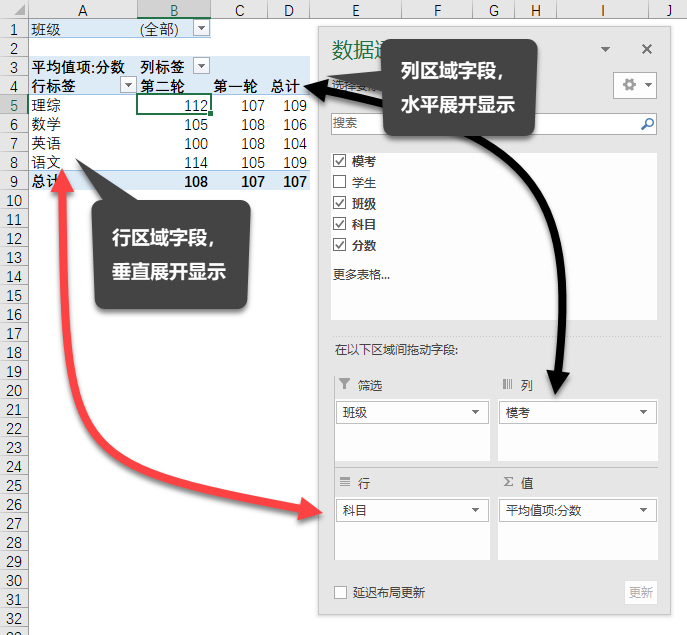The width and height of the screenshot is (687, 635).
Task: Select row header 9
Action: pos(14,181)
